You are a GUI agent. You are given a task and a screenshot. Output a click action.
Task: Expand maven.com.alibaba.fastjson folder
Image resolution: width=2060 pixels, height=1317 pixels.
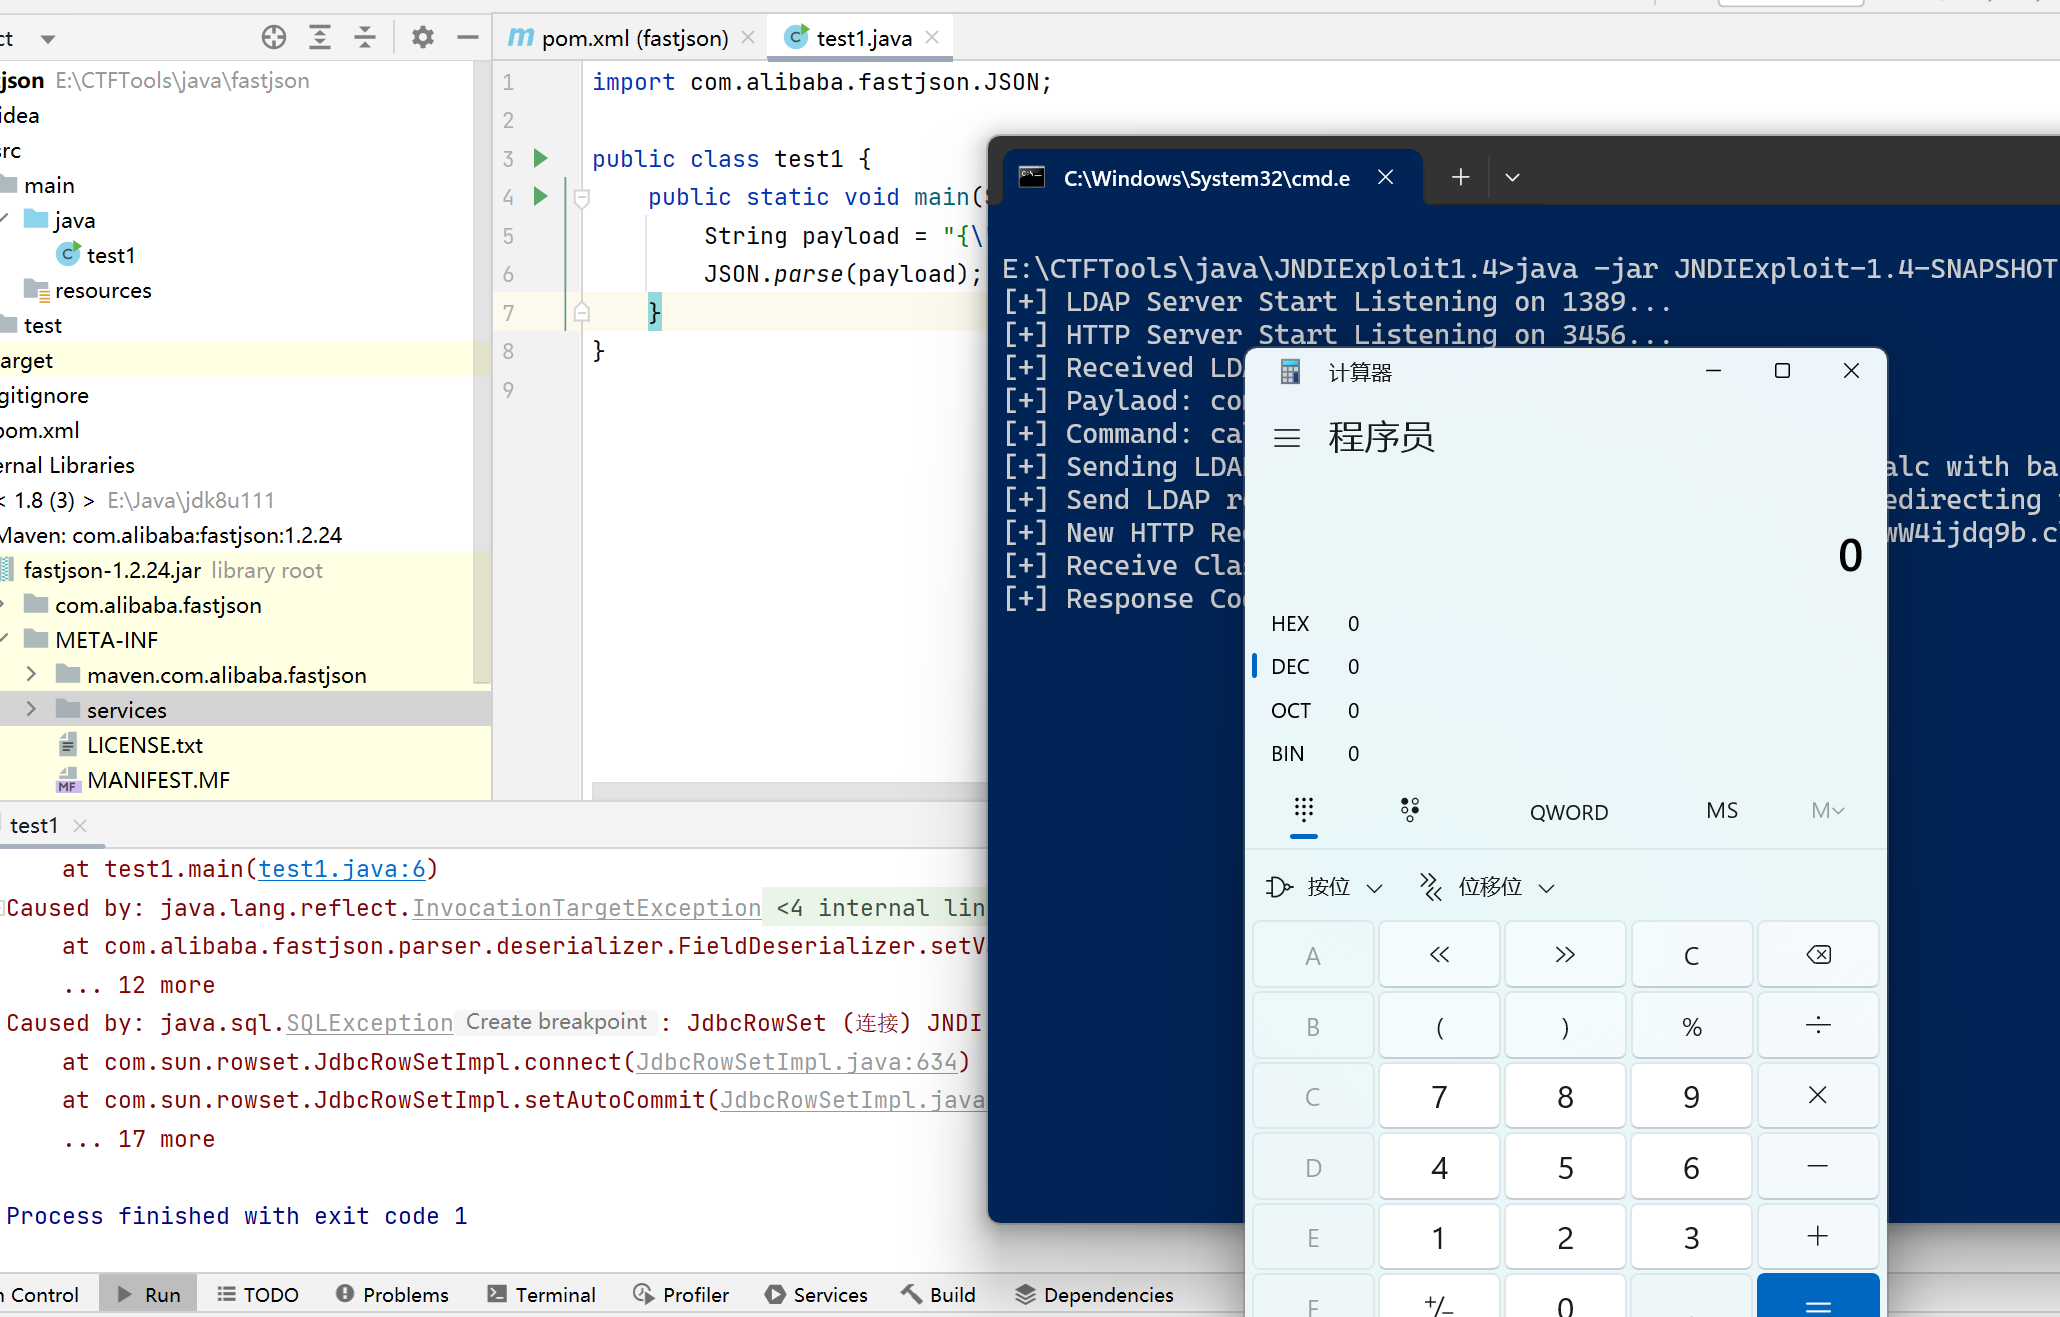[x=31, y=674]
